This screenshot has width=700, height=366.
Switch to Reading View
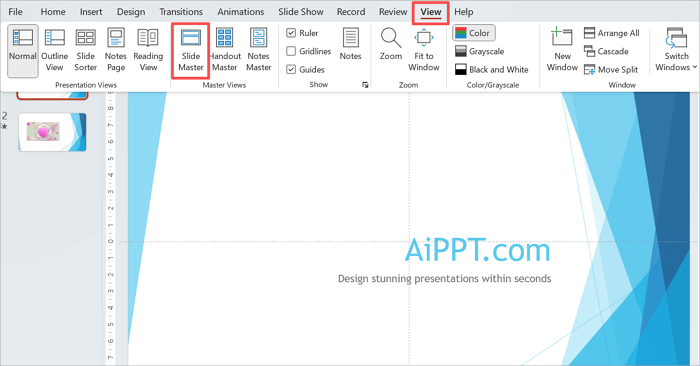148,50
